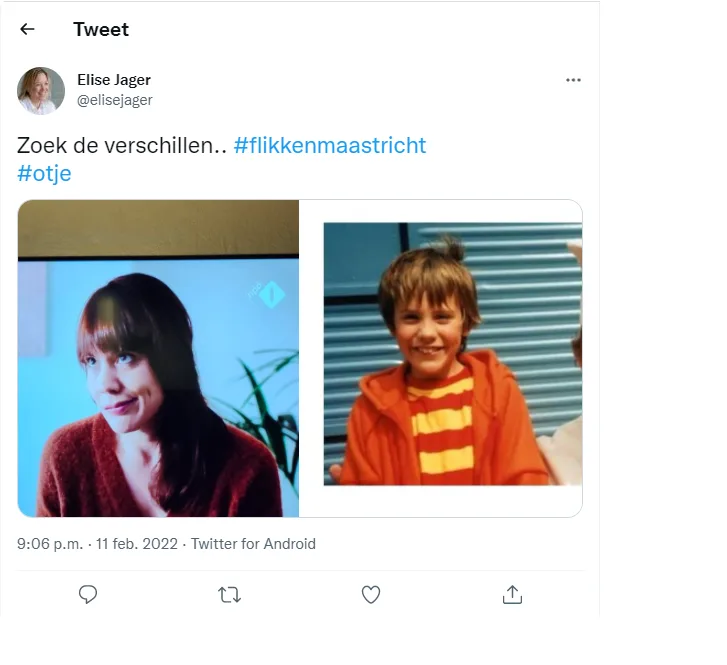This screenshot has width=727, height=665.
Task: Open the share icon options
Action: 512,594
